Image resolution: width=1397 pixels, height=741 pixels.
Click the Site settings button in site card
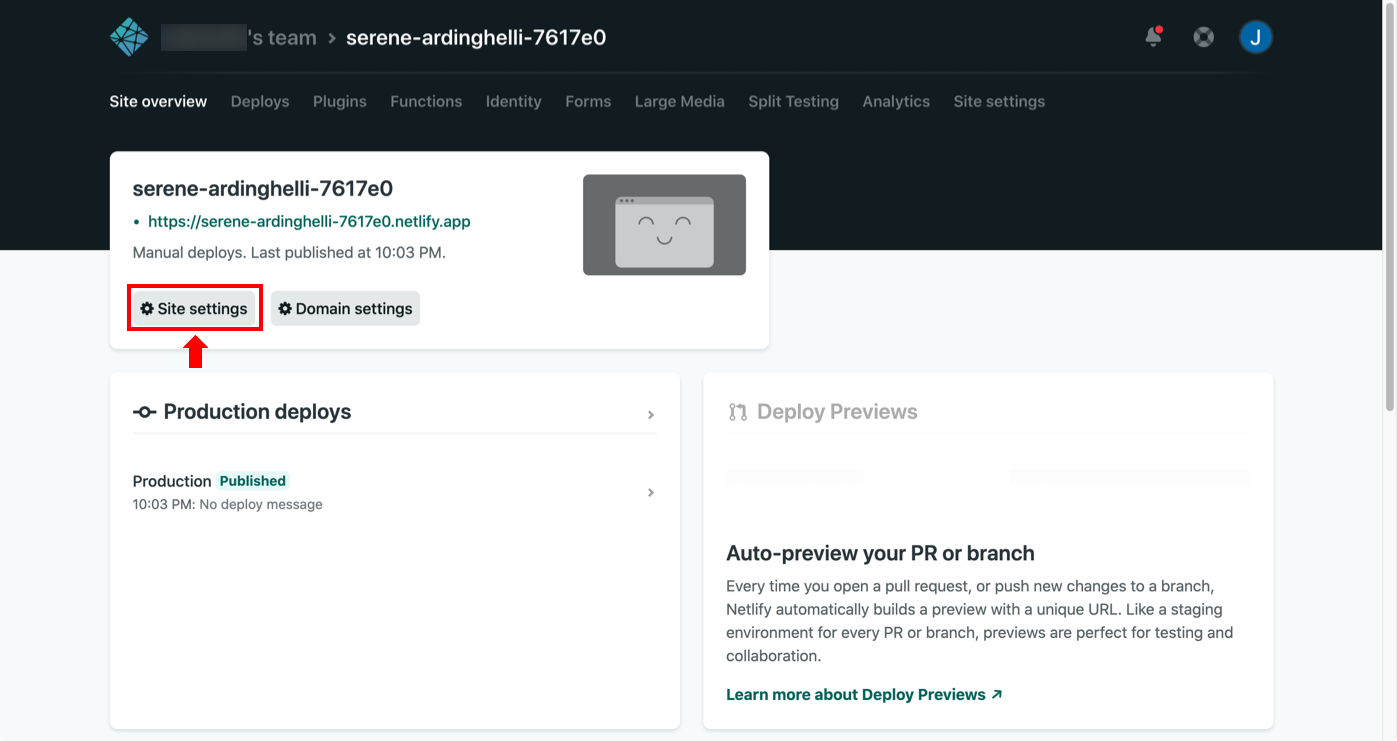[195, 308]
